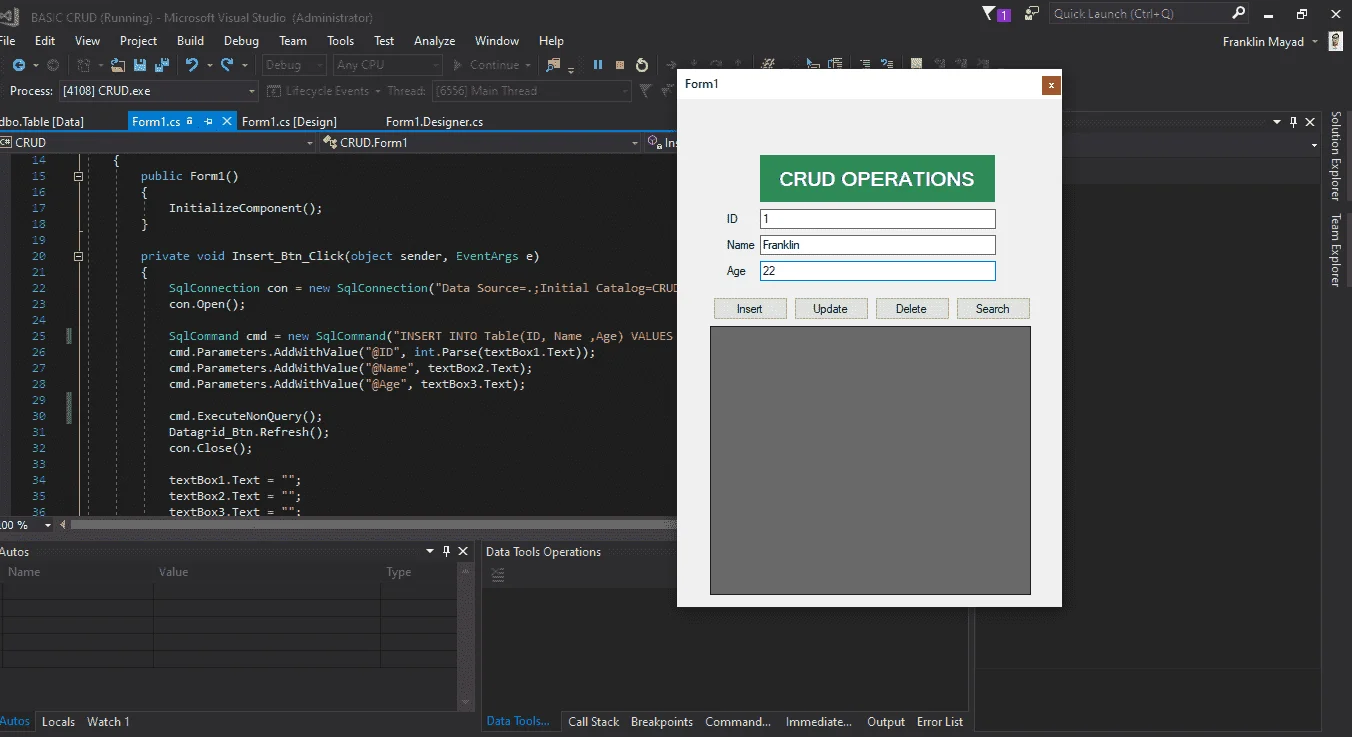
Task: Open the Analyze menu
Action: click(x=434, y=41)
